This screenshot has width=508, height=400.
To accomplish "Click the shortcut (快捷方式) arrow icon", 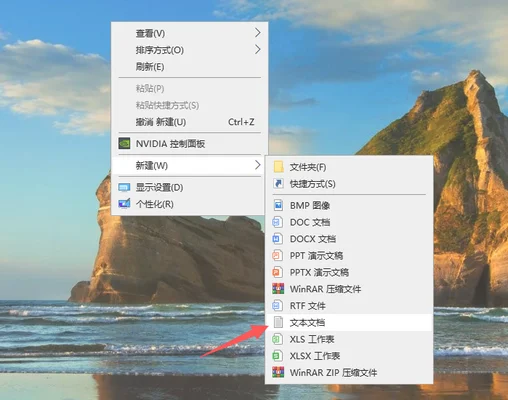I will point(278,183).
